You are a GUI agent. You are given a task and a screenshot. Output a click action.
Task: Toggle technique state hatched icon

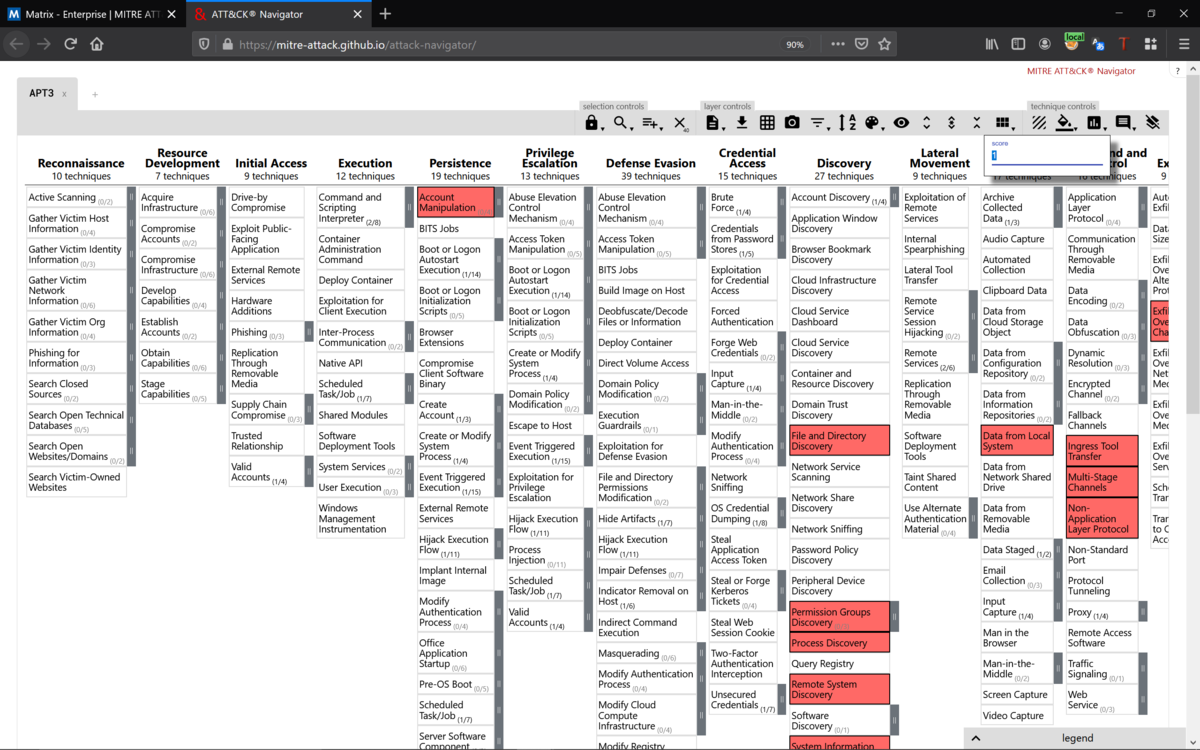pyautogui.click(x=1039, y=123)
